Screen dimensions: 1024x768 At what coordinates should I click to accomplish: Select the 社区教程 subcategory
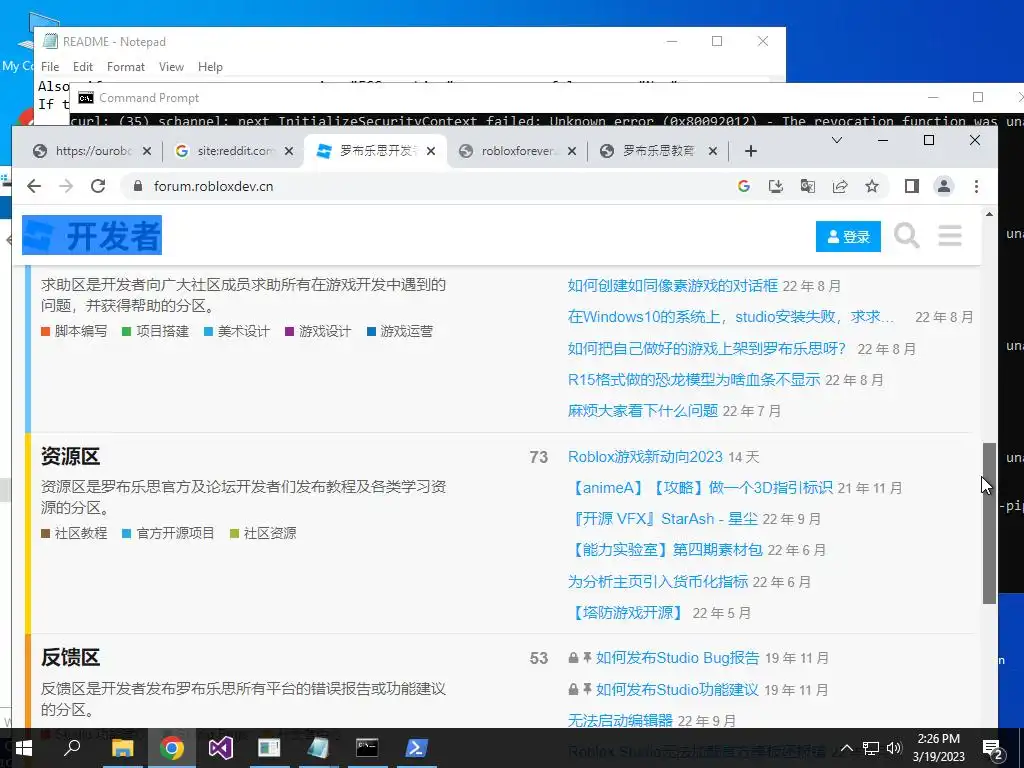click(74, 533)
